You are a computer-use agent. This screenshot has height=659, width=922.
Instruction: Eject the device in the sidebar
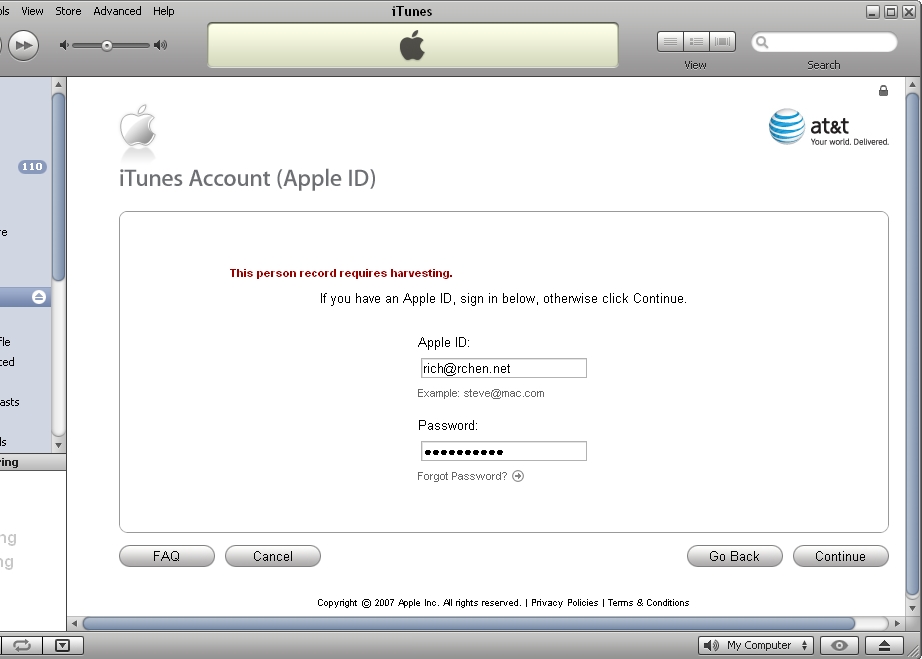coord(39,297)
